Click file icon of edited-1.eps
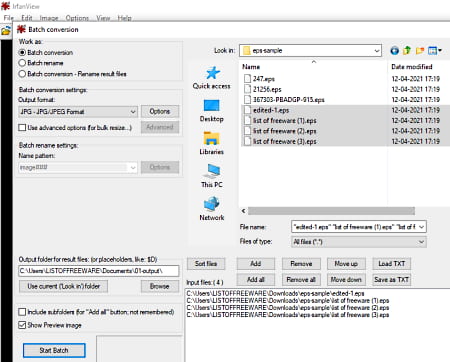Screen dimensions: 450x362 (247, 110)
